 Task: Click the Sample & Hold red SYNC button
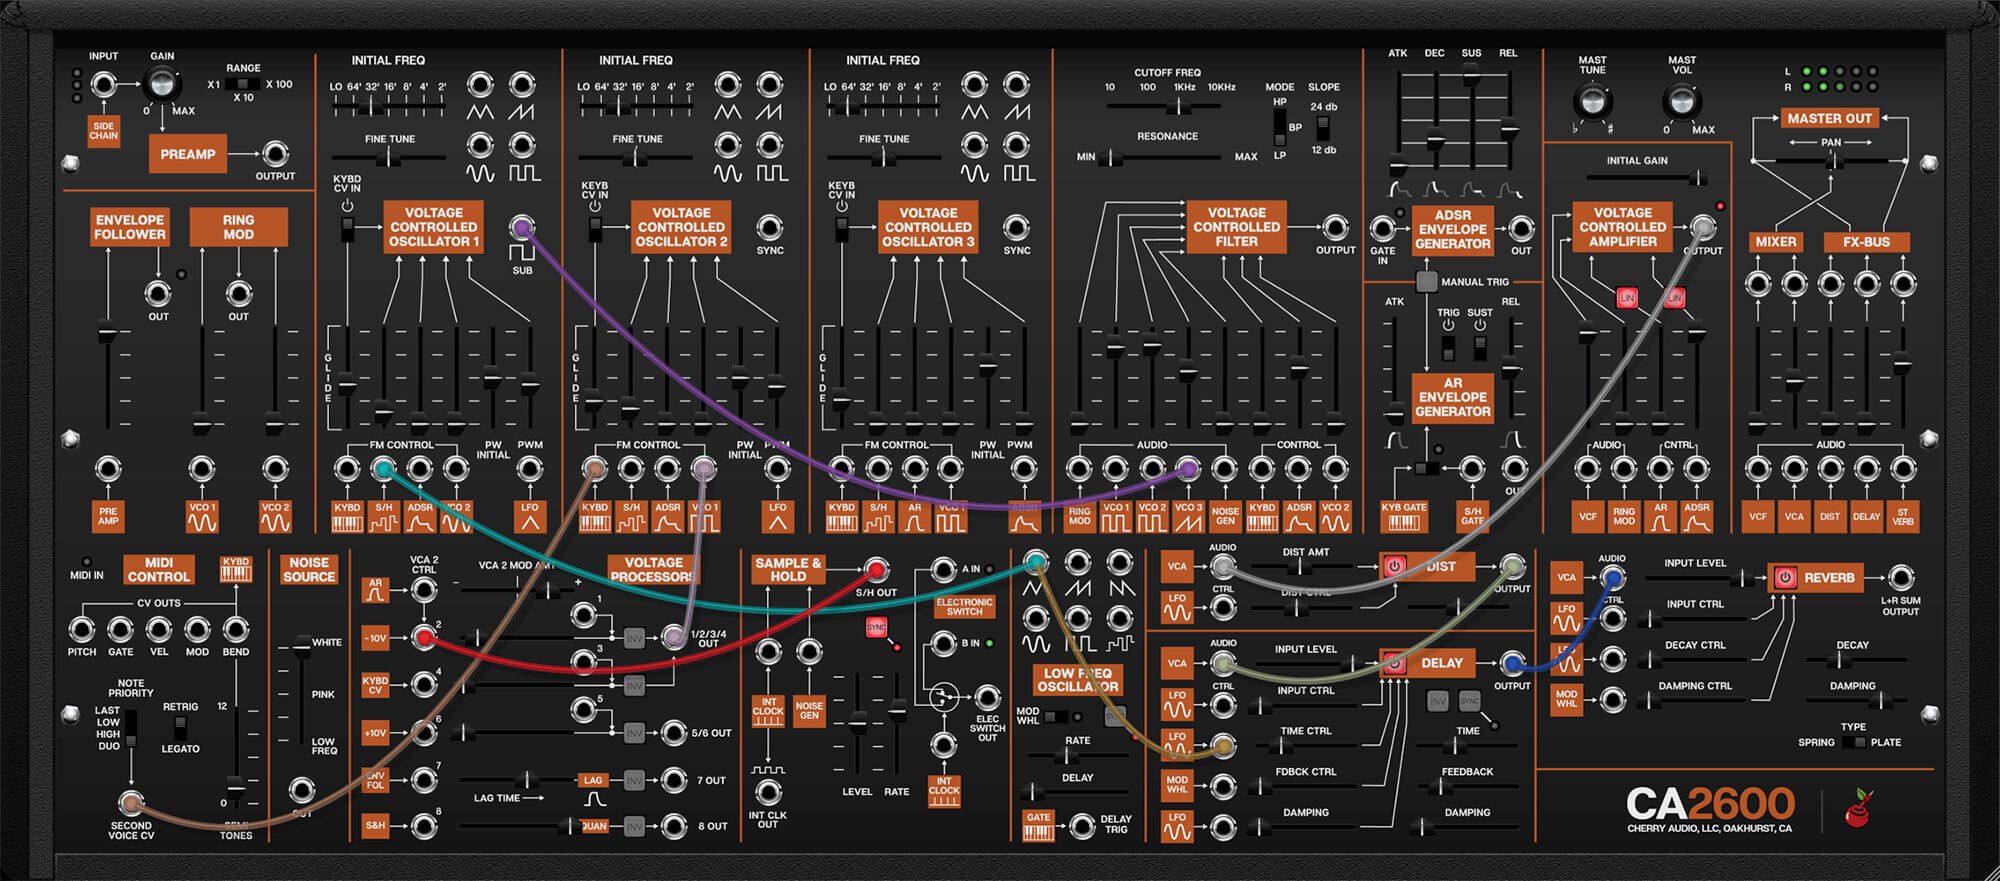(x=876, y=627)
